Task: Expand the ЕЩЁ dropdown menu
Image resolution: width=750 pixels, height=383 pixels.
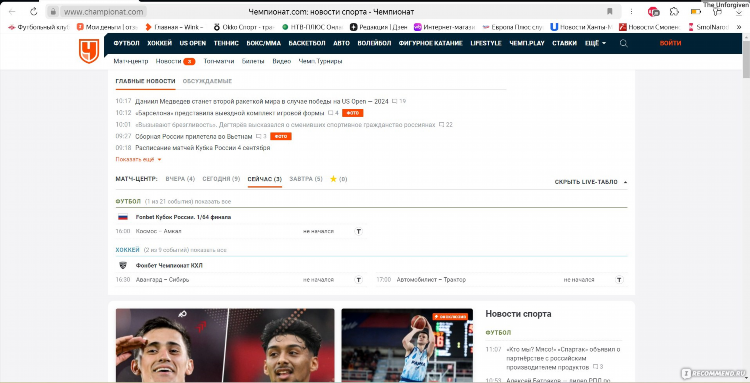Action: pyautogui.click(x=596, y=43)
